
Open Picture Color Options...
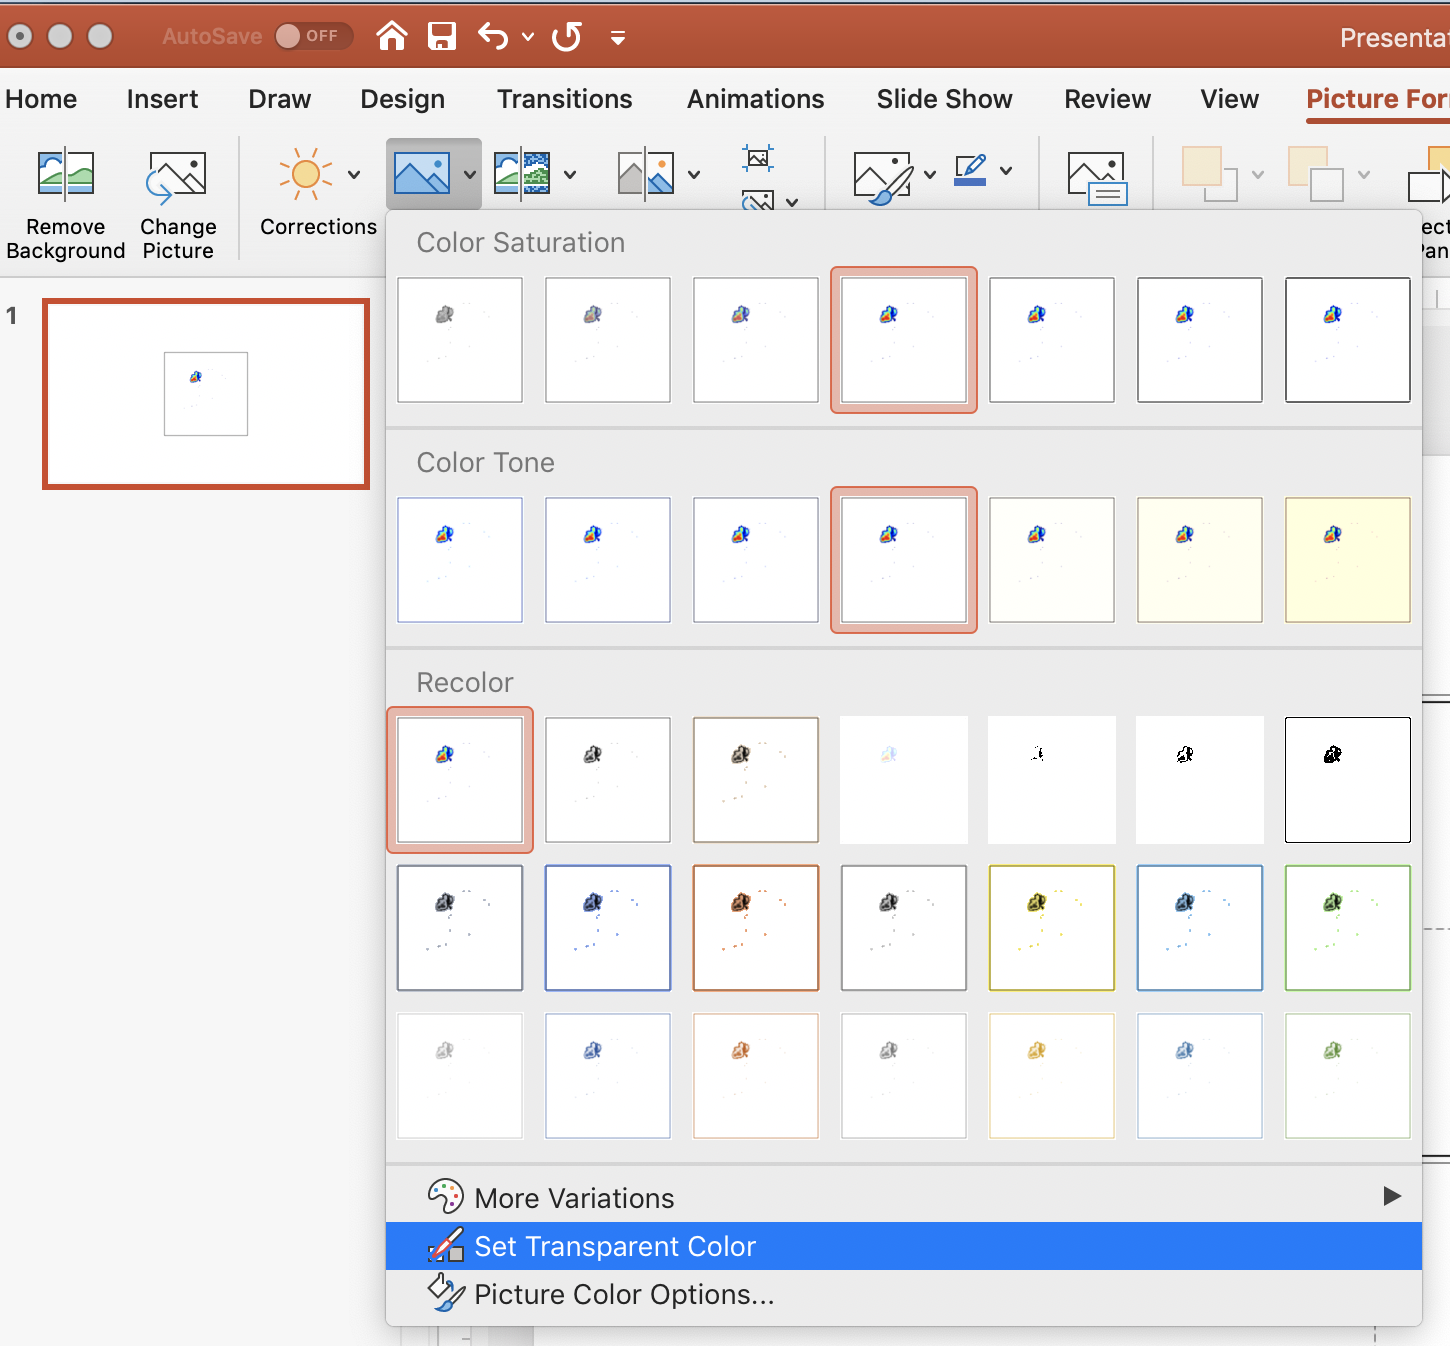(x=623, y=1294)
